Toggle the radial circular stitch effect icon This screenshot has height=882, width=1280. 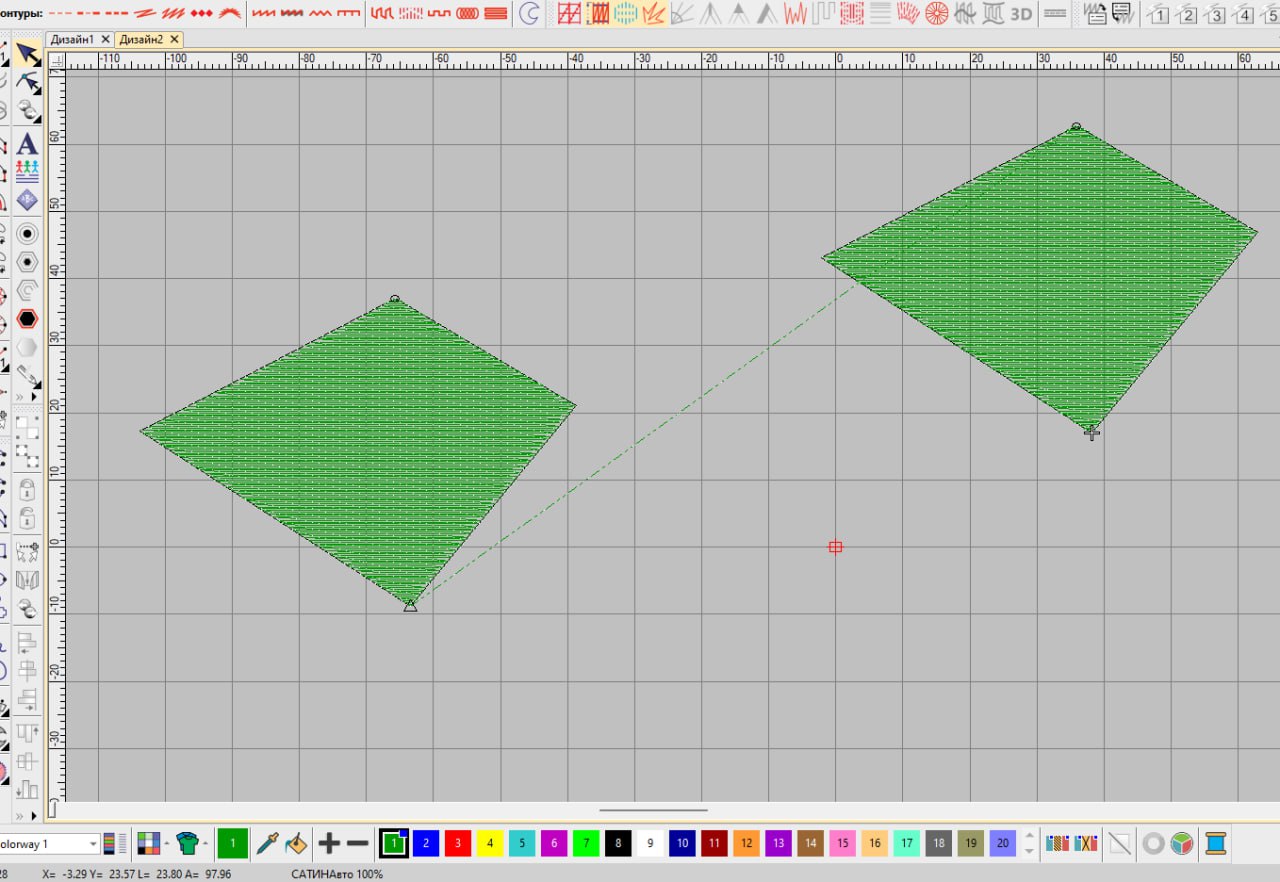tap(936, 13)
